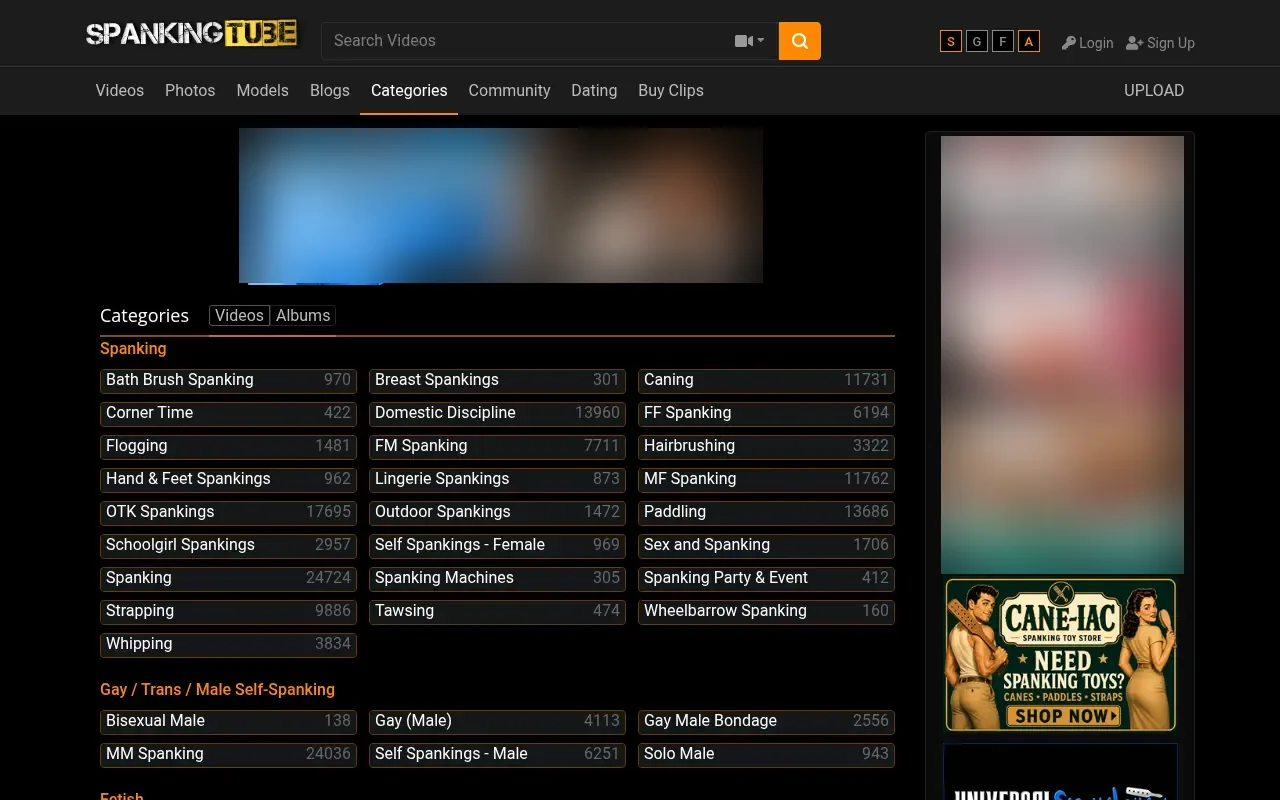Open the video camera search-type dropdown
Image resolution: width=1280 pixels, height=800 pixels.
(749, 41)
